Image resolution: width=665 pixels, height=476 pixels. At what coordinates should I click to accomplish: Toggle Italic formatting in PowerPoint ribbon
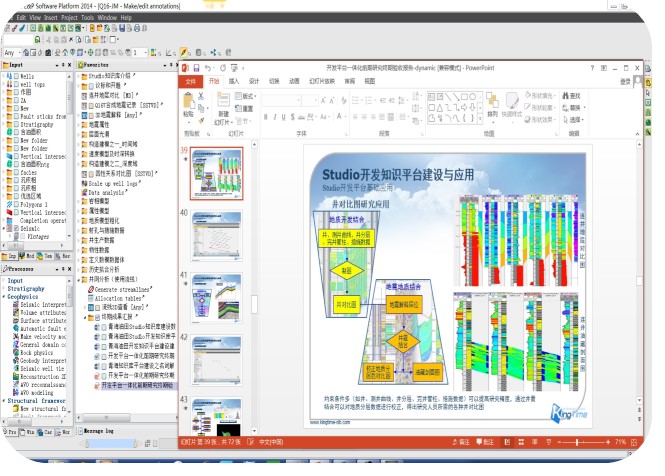pyautogui.click(x=274, y=117)
